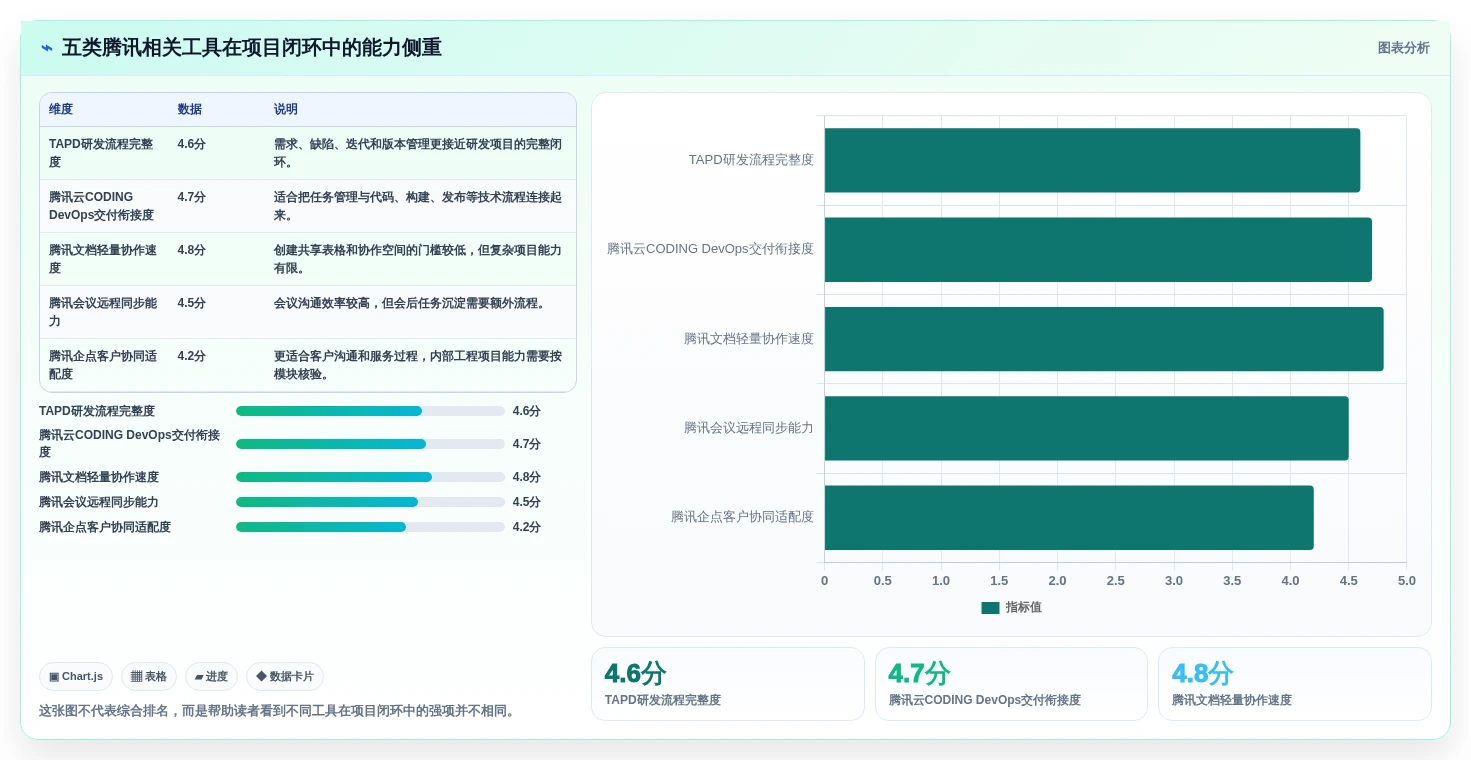Click the 图表分析 label
Screen dimensions: 1471x760
point(1403,48)
